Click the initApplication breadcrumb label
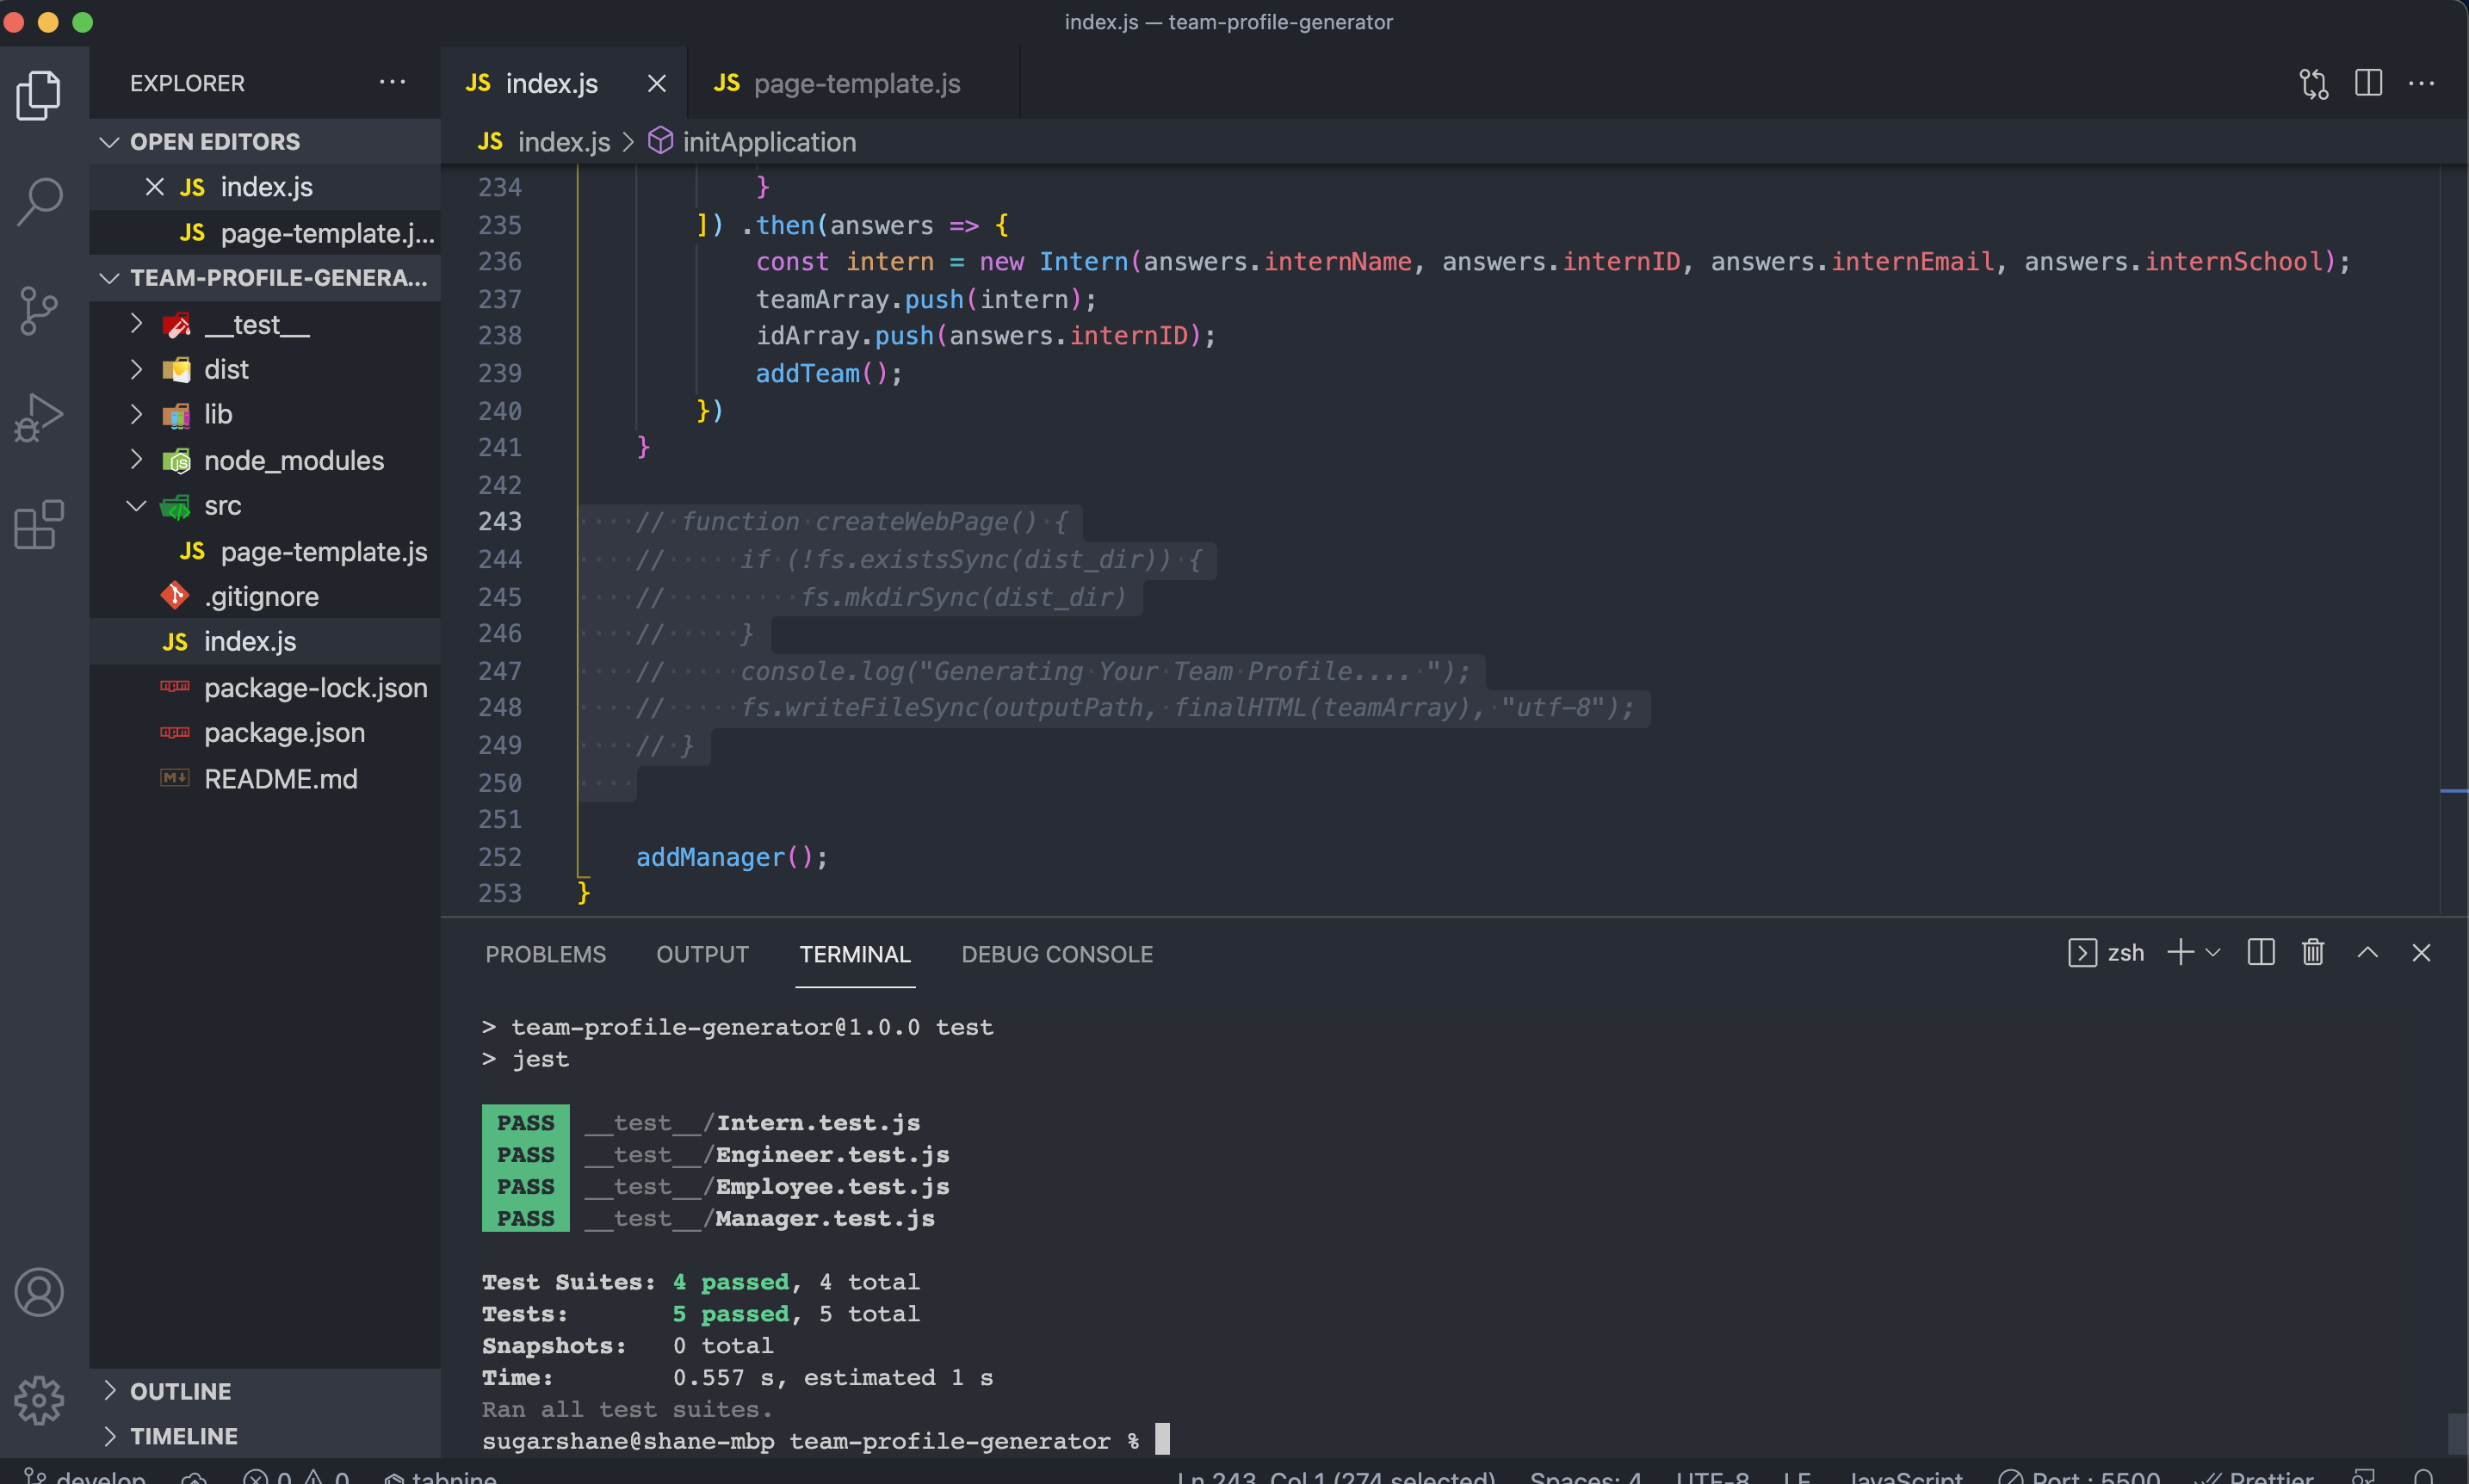This screenshot has height=1484, width=2469. click(x=769, y=142)
